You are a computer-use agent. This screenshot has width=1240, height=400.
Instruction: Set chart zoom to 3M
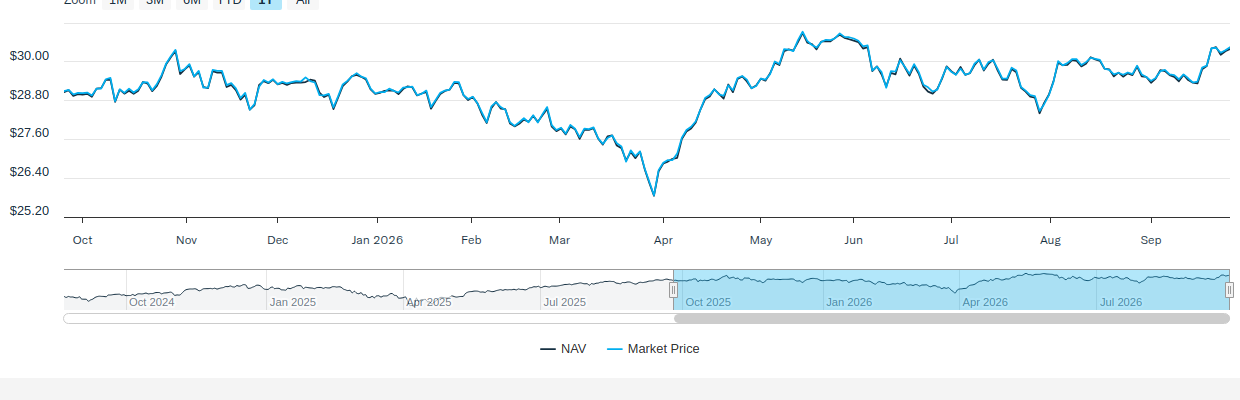(x=155, y=3)
